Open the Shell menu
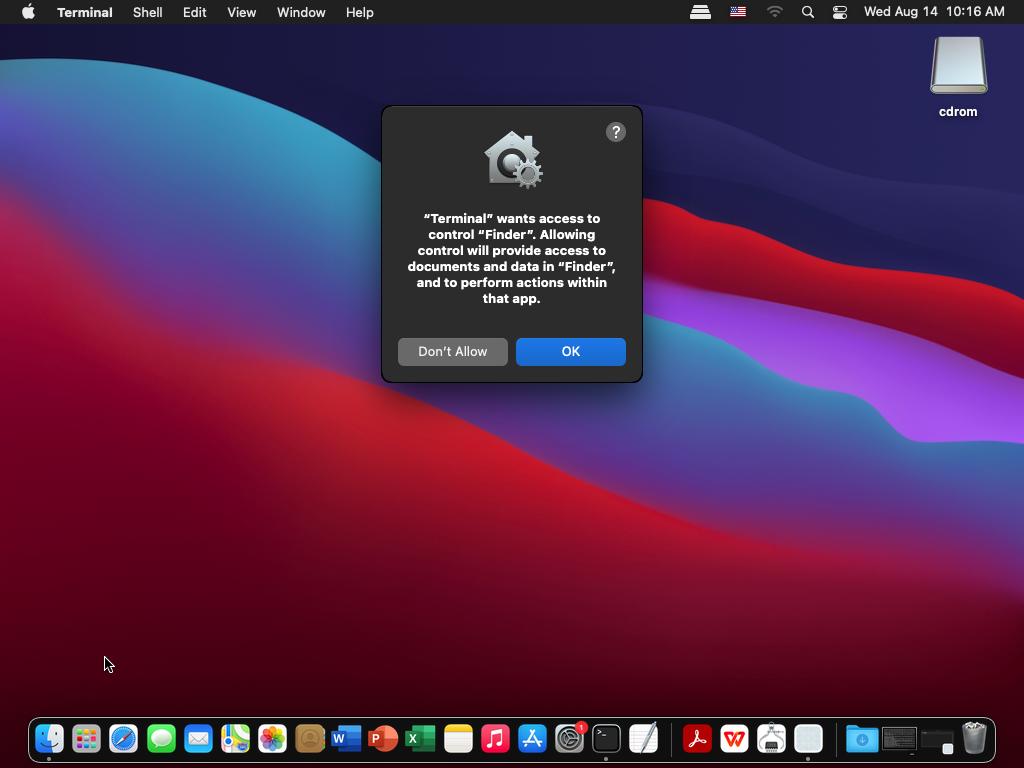 (x=148, y=12)
